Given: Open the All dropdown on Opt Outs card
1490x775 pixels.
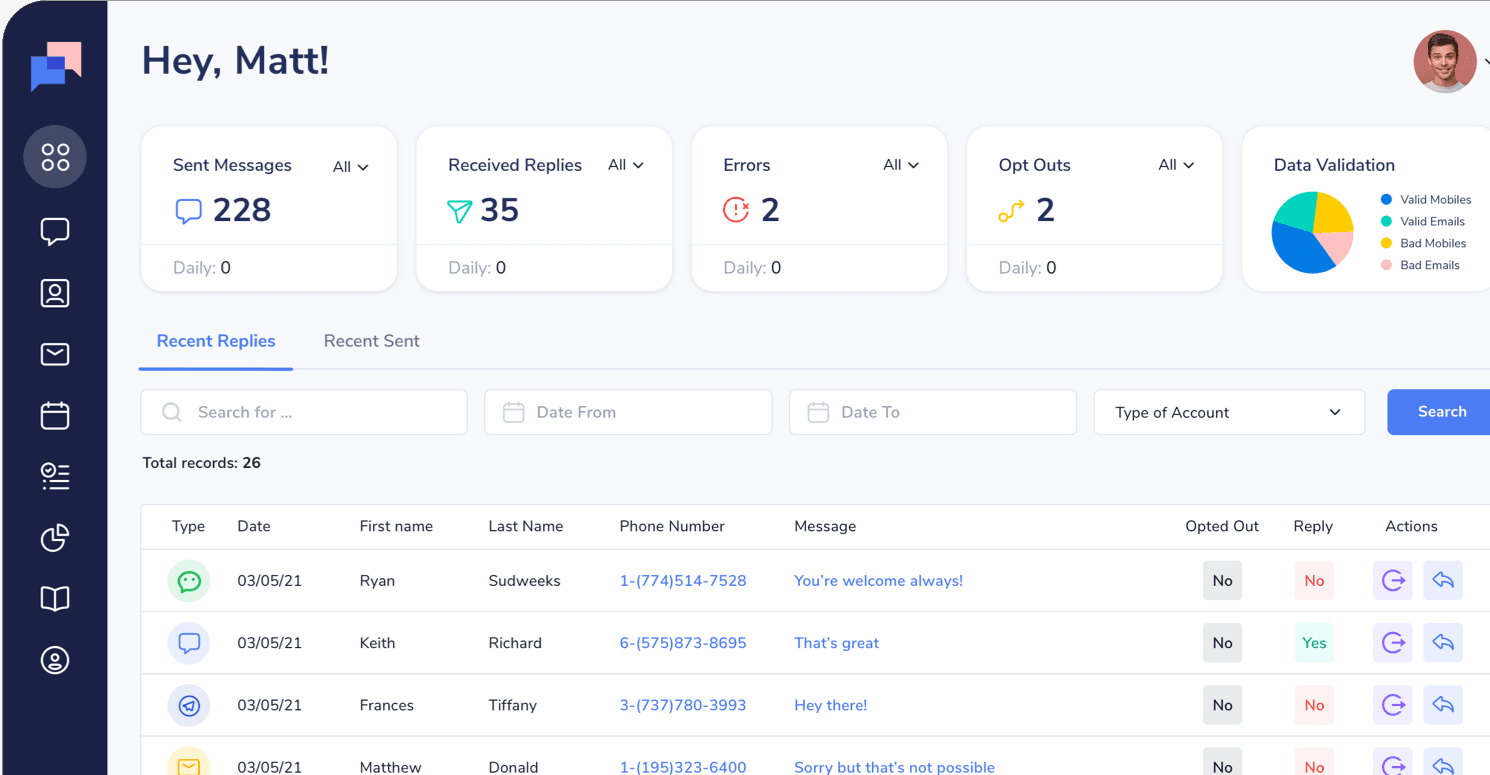Looking at the screenshot, I should click(1174, 164).
